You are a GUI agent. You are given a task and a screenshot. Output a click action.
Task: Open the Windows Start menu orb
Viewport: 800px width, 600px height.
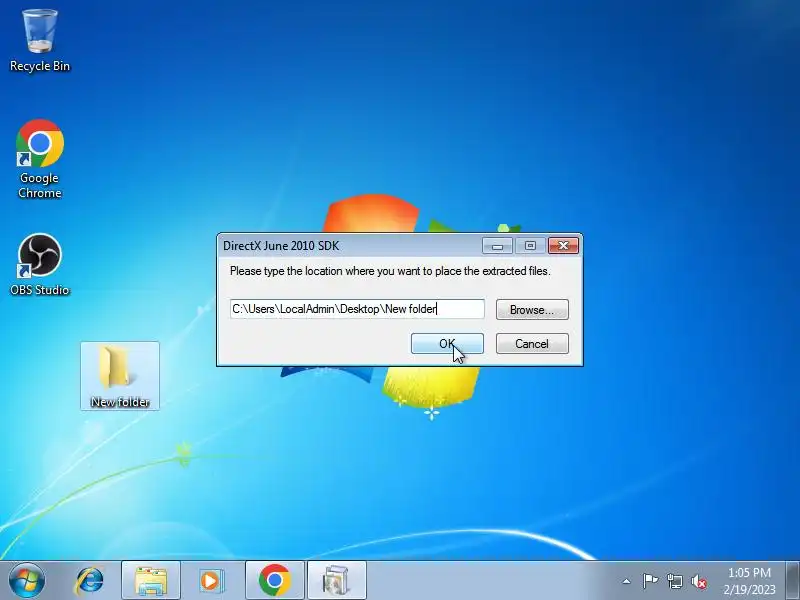tap(27, 580)
